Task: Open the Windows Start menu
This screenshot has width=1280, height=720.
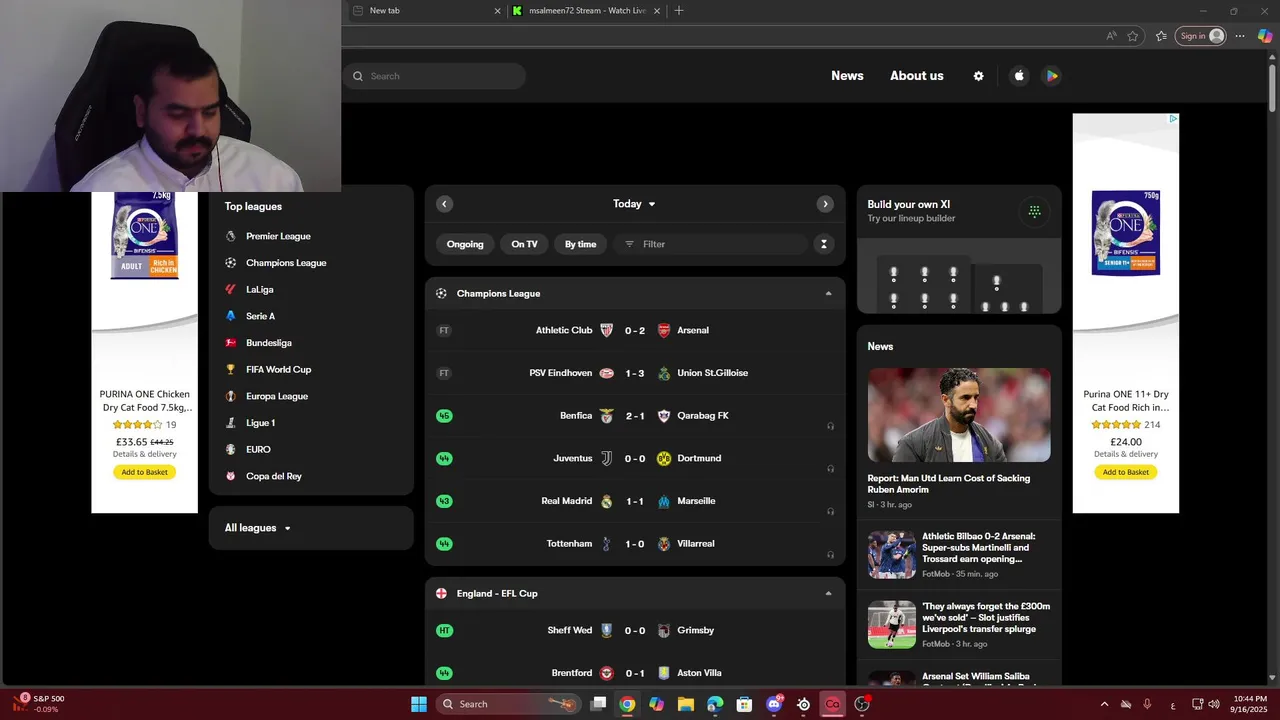Action: 419,704
